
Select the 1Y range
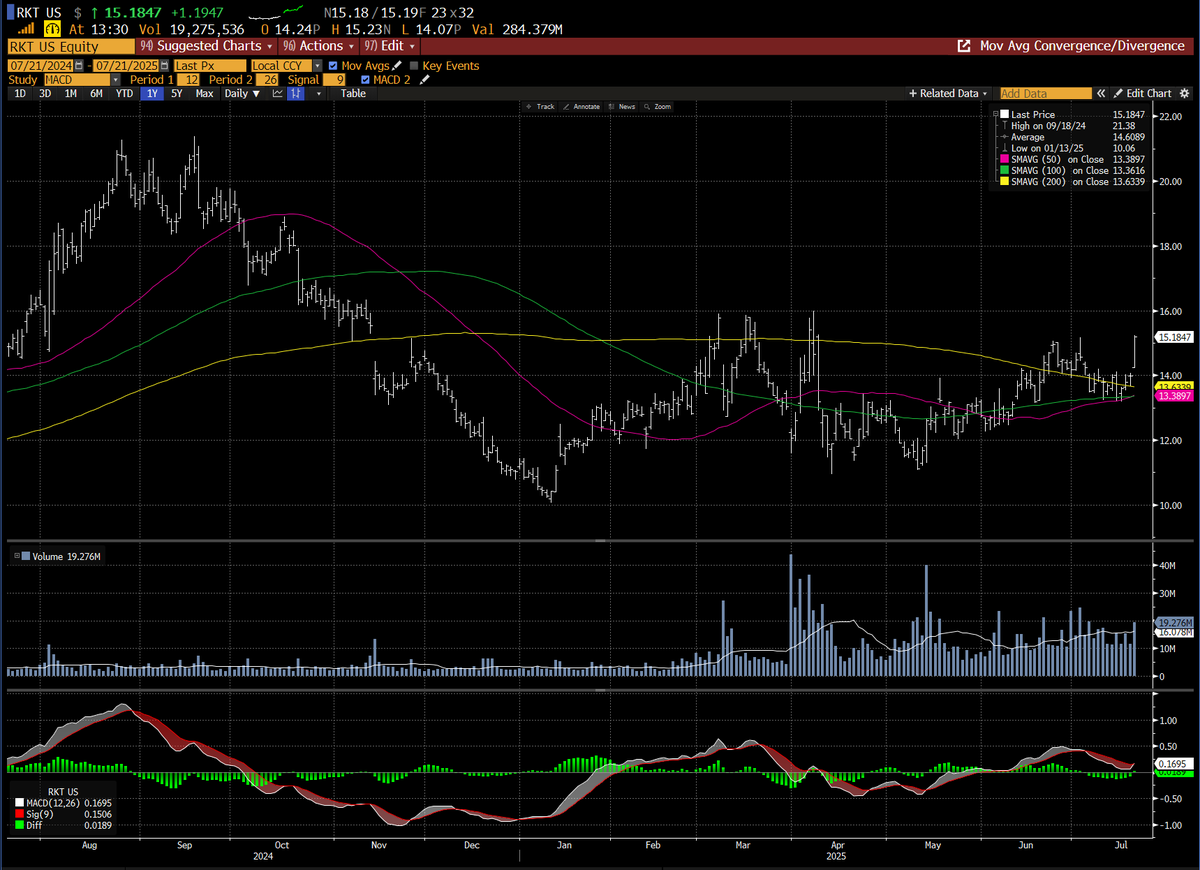click(x=152, y=93)
